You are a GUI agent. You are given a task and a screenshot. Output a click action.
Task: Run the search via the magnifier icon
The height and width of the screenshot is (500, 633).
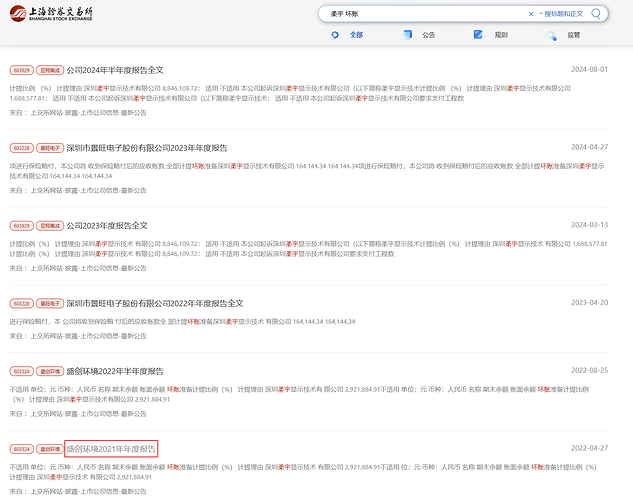coord(596,14)
